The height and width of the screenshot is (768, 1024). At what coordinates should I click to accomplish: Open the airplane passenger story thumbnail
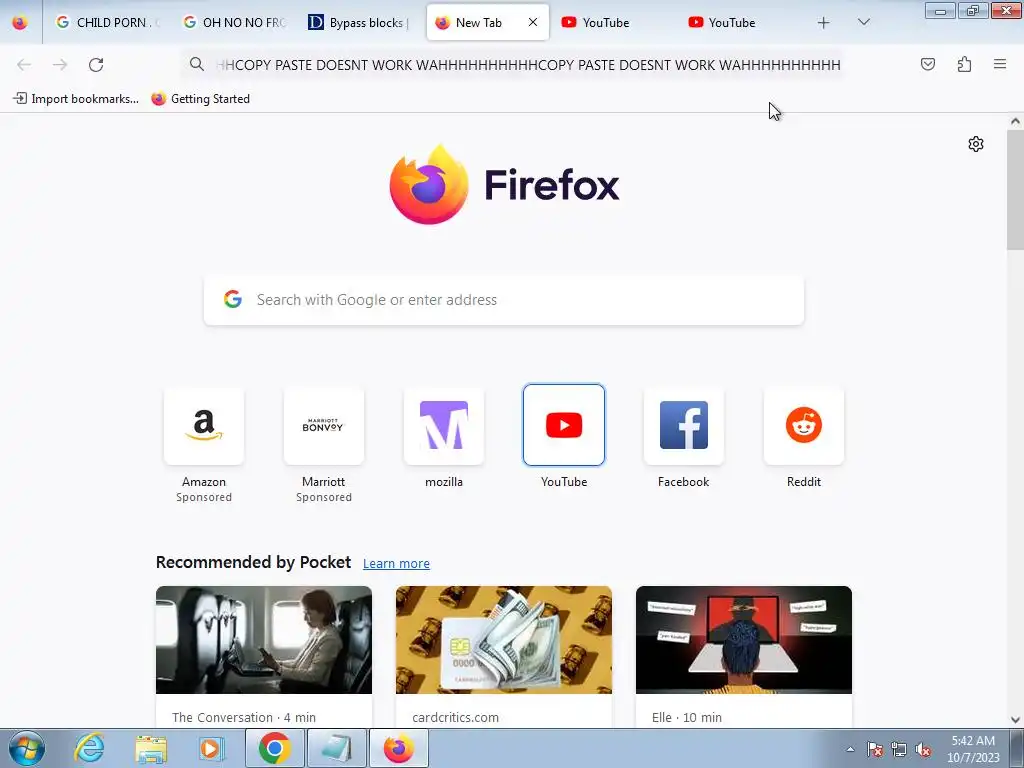coord(264,640)
